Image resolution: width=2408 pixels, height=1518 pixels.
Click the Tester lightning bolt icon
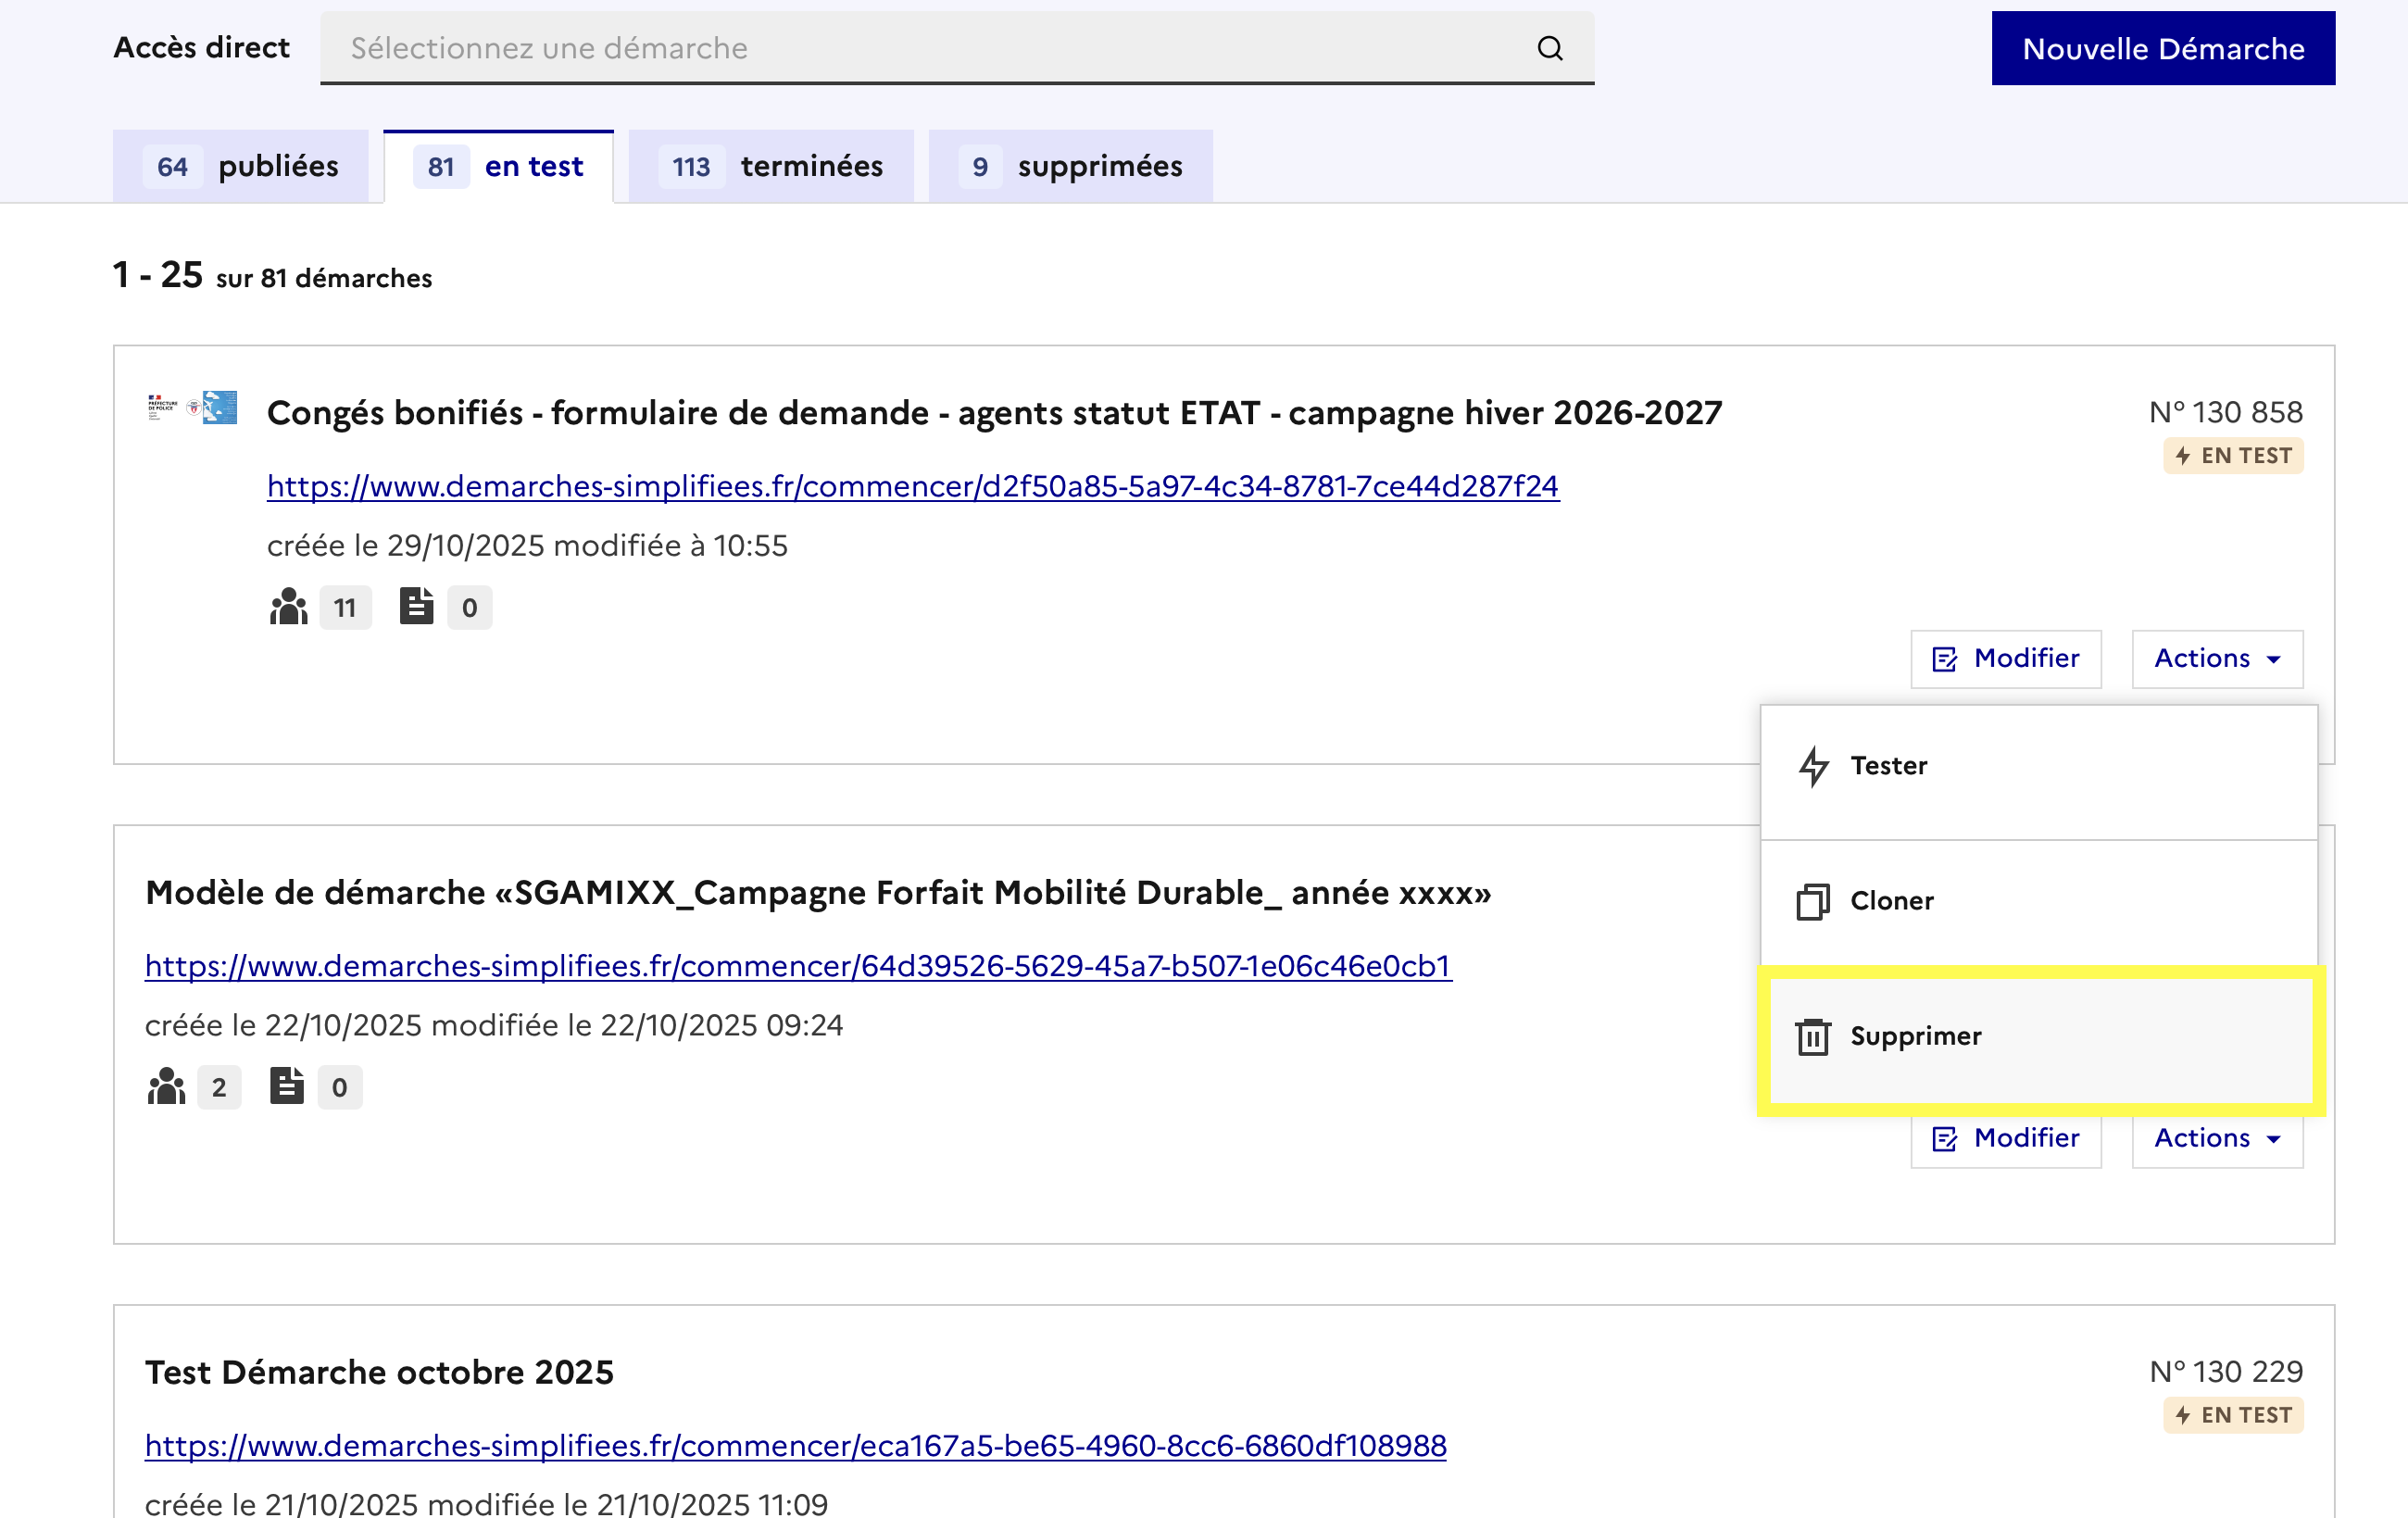[1813, 766]
